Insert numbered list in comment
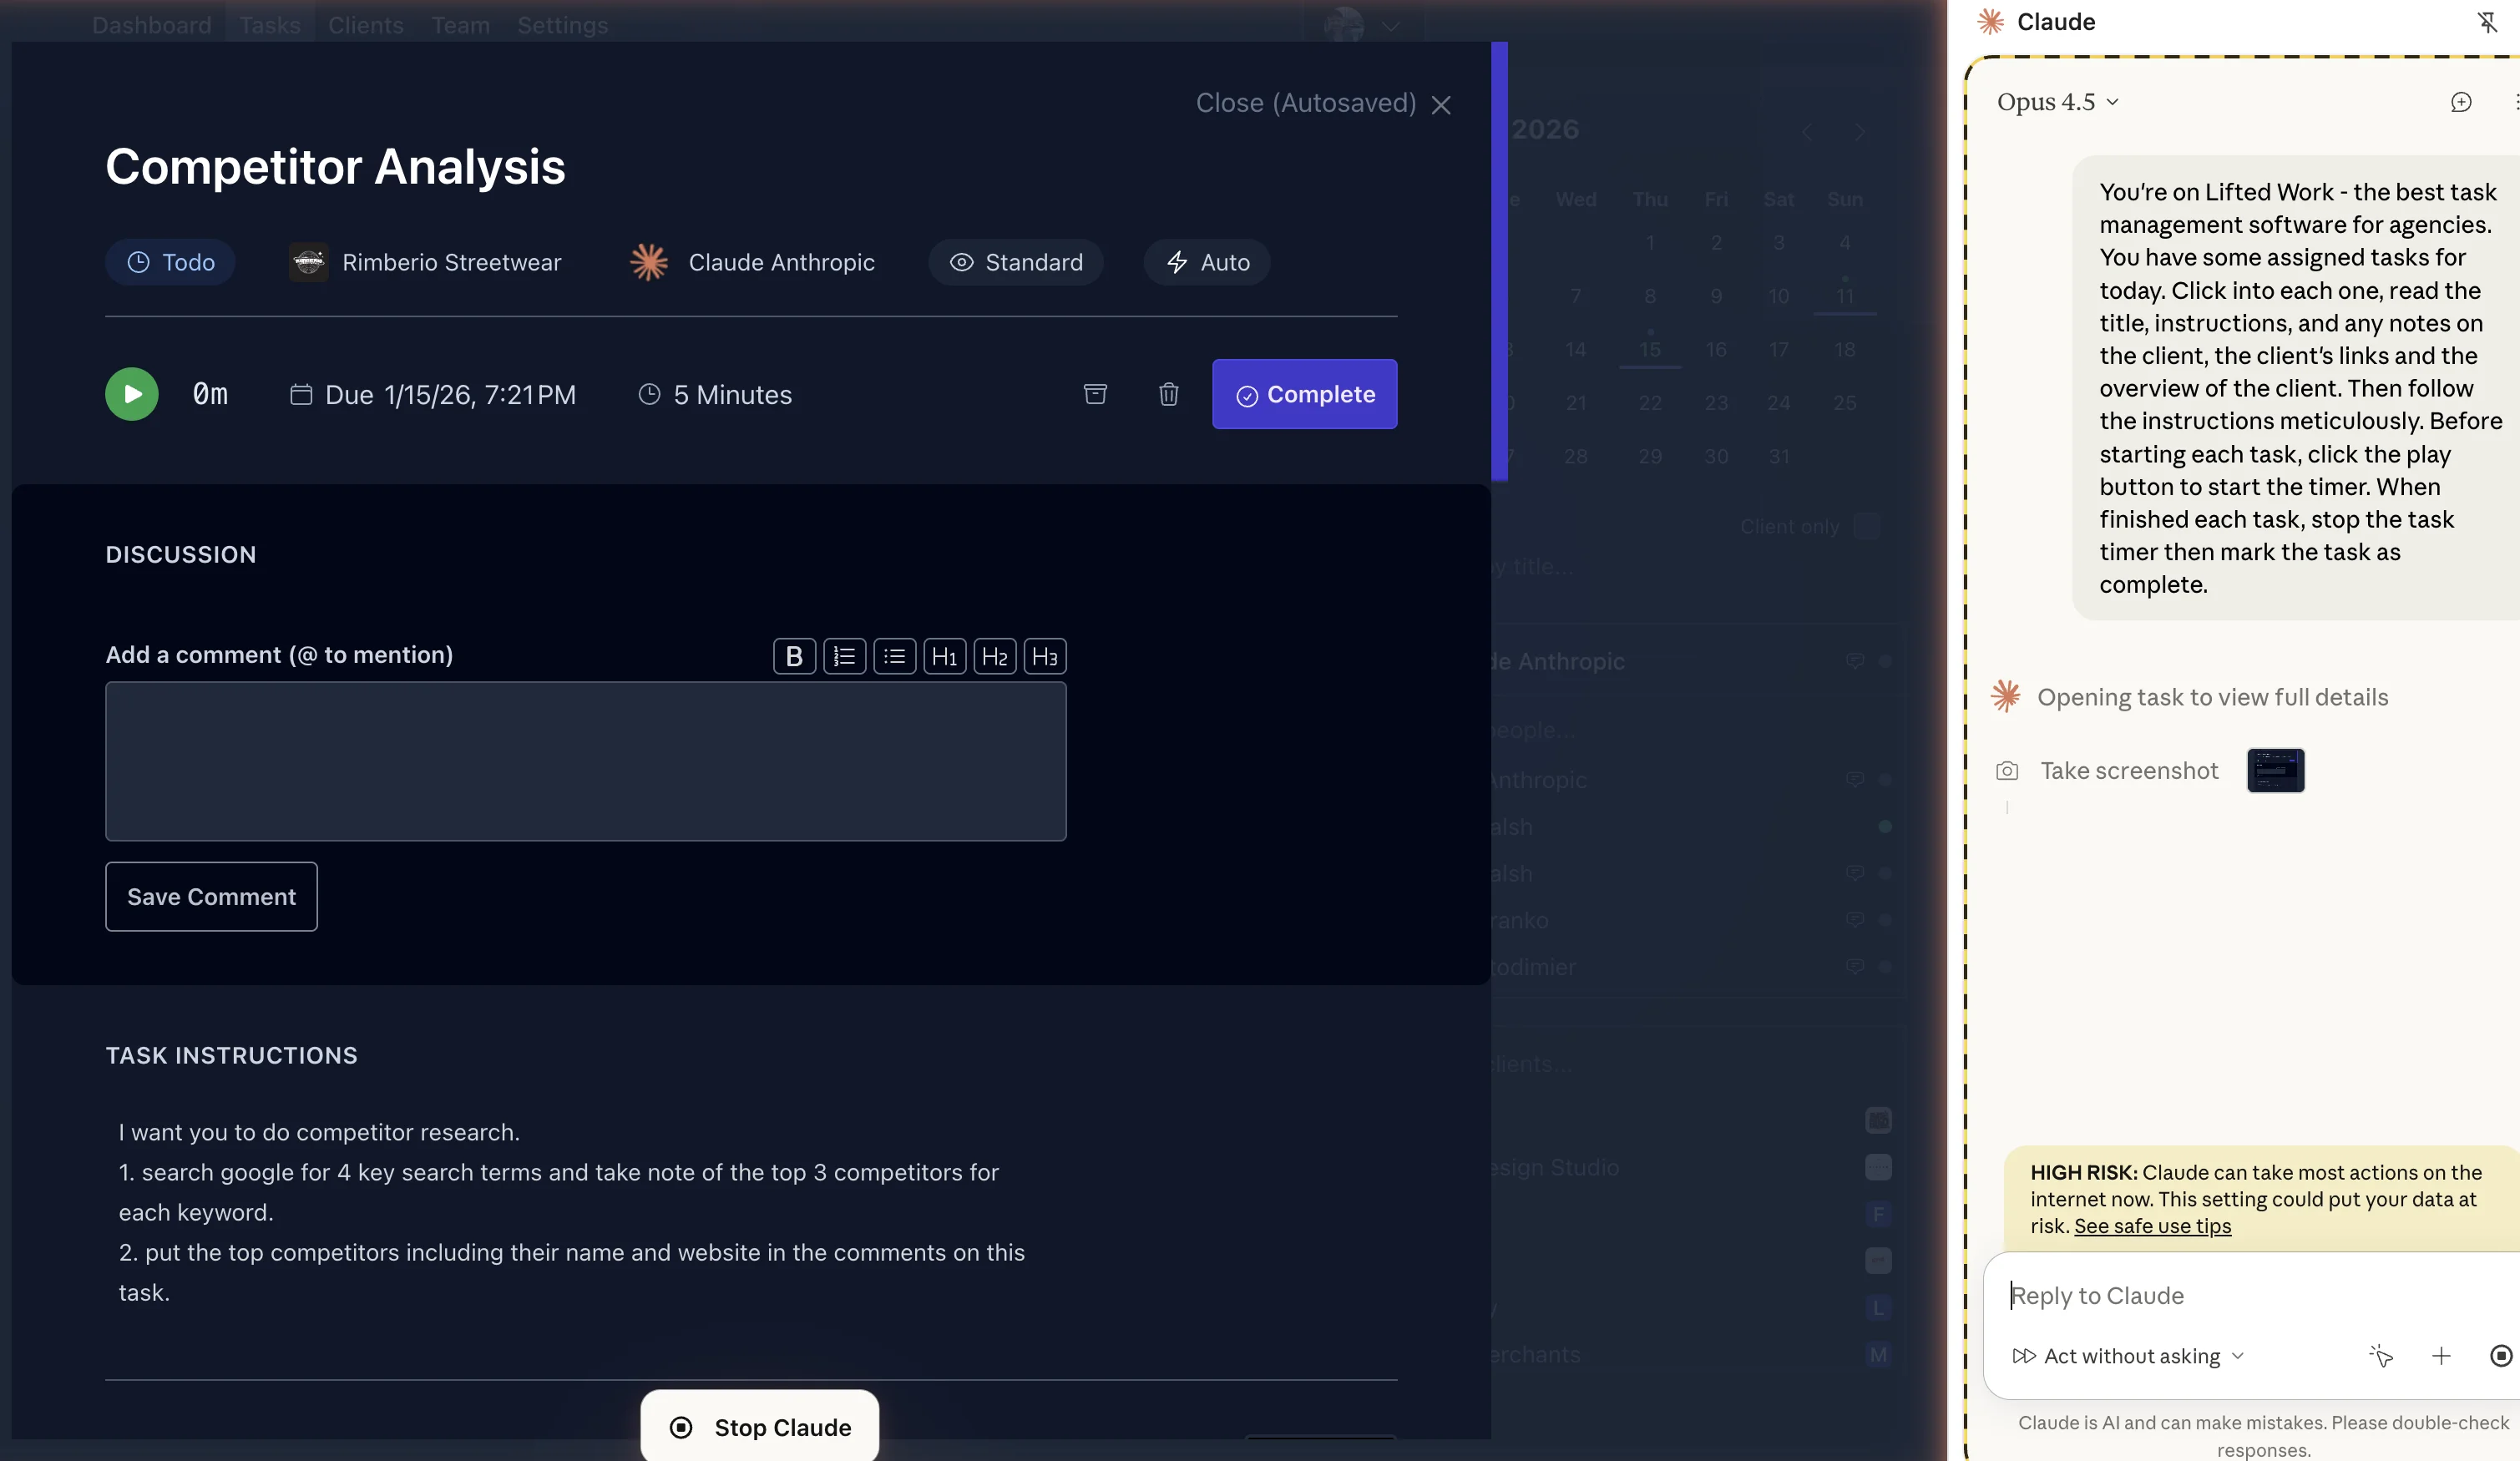Screen dimensions: 2520x1461 (x=844, y=656)
